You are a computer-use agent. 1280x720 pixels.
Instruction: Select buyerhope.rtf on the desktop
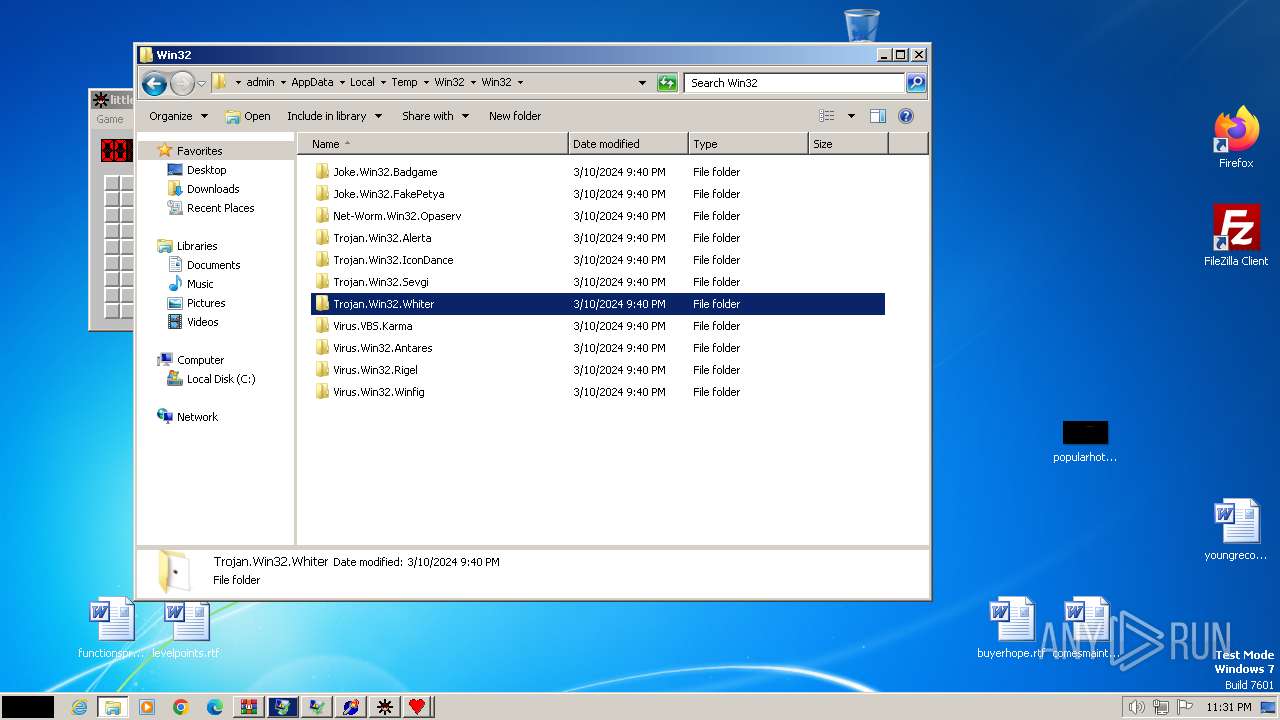tap(1011, 629)
